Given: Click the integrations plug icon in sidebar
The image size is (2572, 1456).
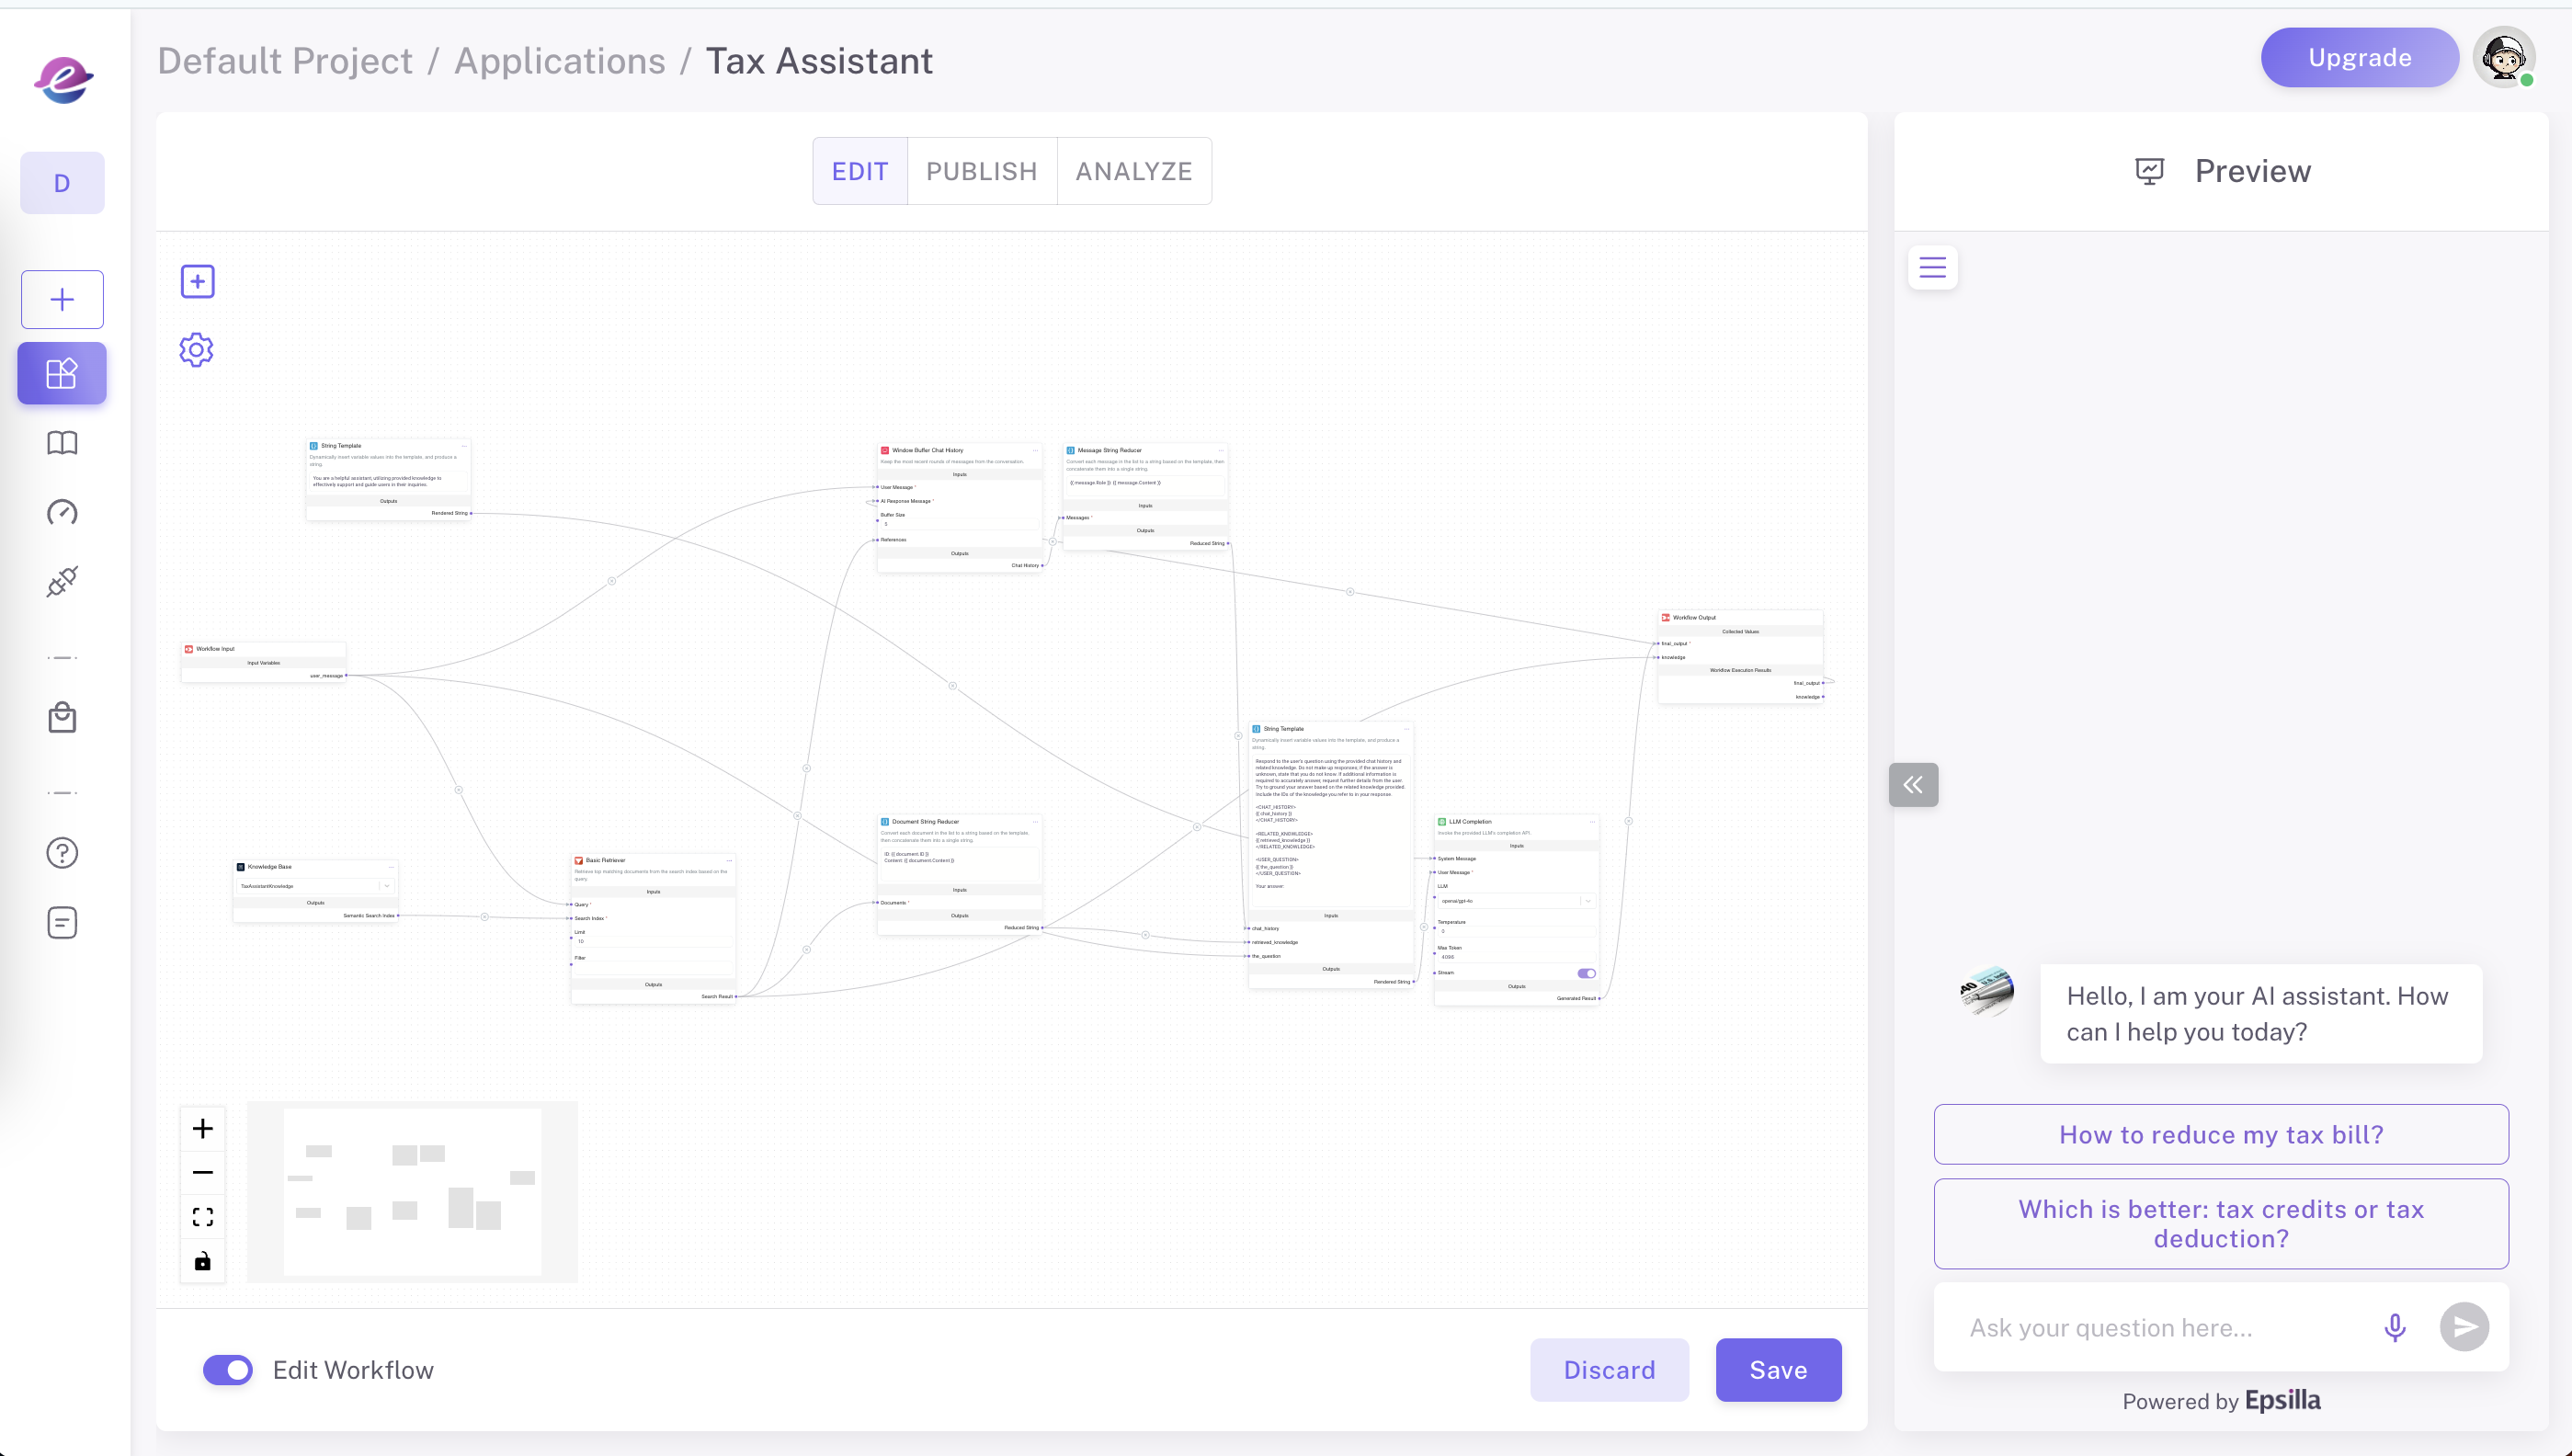Looking at the screenshot, I should 62,582.
